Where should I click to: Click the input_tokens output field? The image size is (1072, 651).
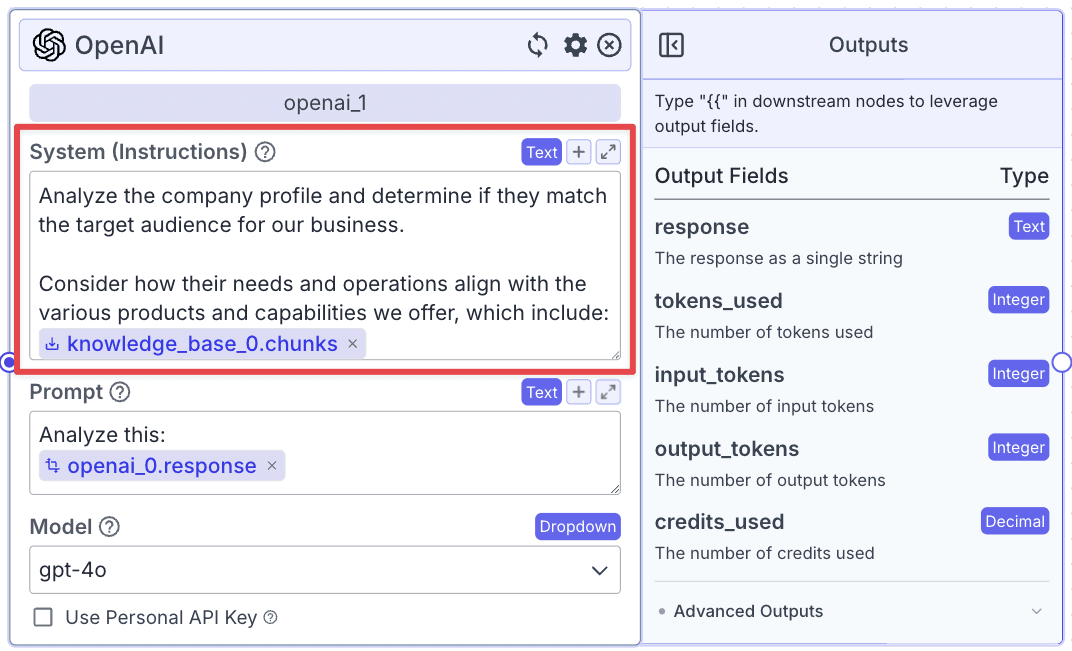click(x=719, y=375)
